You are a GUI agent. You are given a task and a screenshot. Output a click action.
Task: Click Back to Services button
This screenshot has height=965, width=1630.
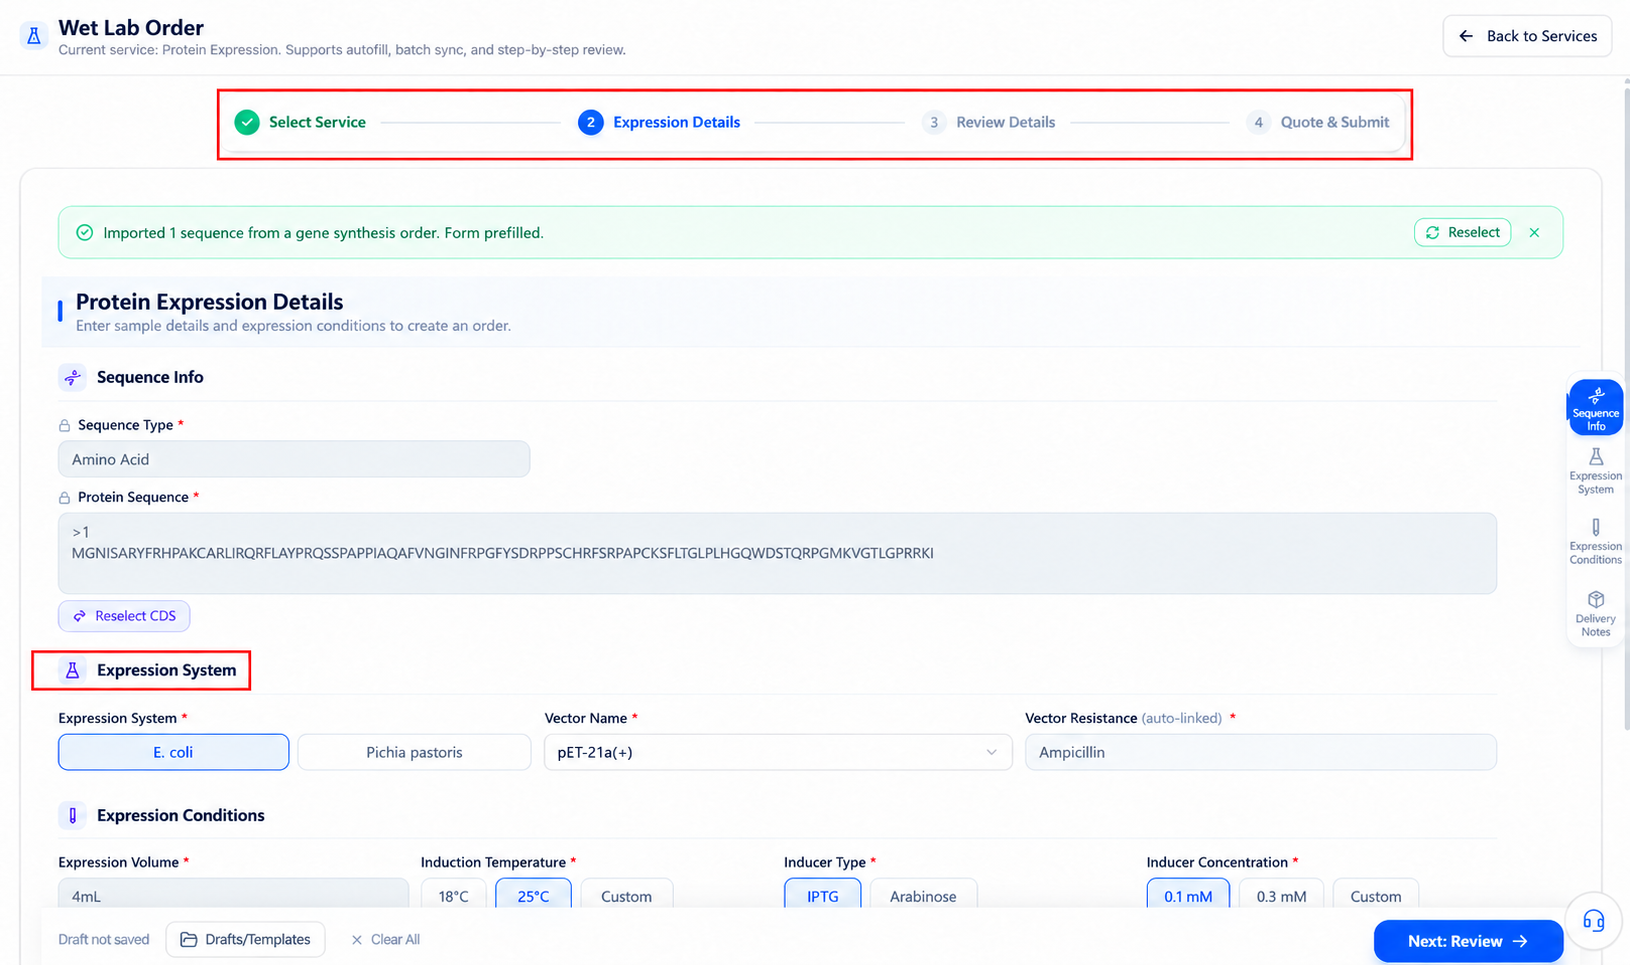pos(1527,36)
